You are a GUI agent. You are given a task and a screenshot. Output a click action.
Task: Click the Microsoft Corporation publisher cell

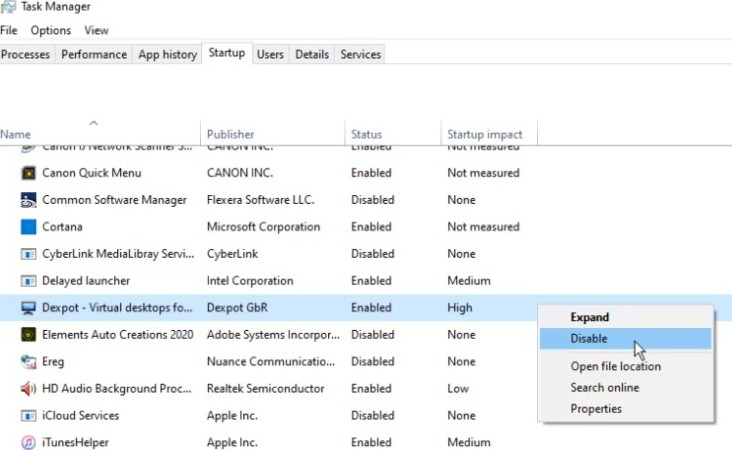click(263, 227)
